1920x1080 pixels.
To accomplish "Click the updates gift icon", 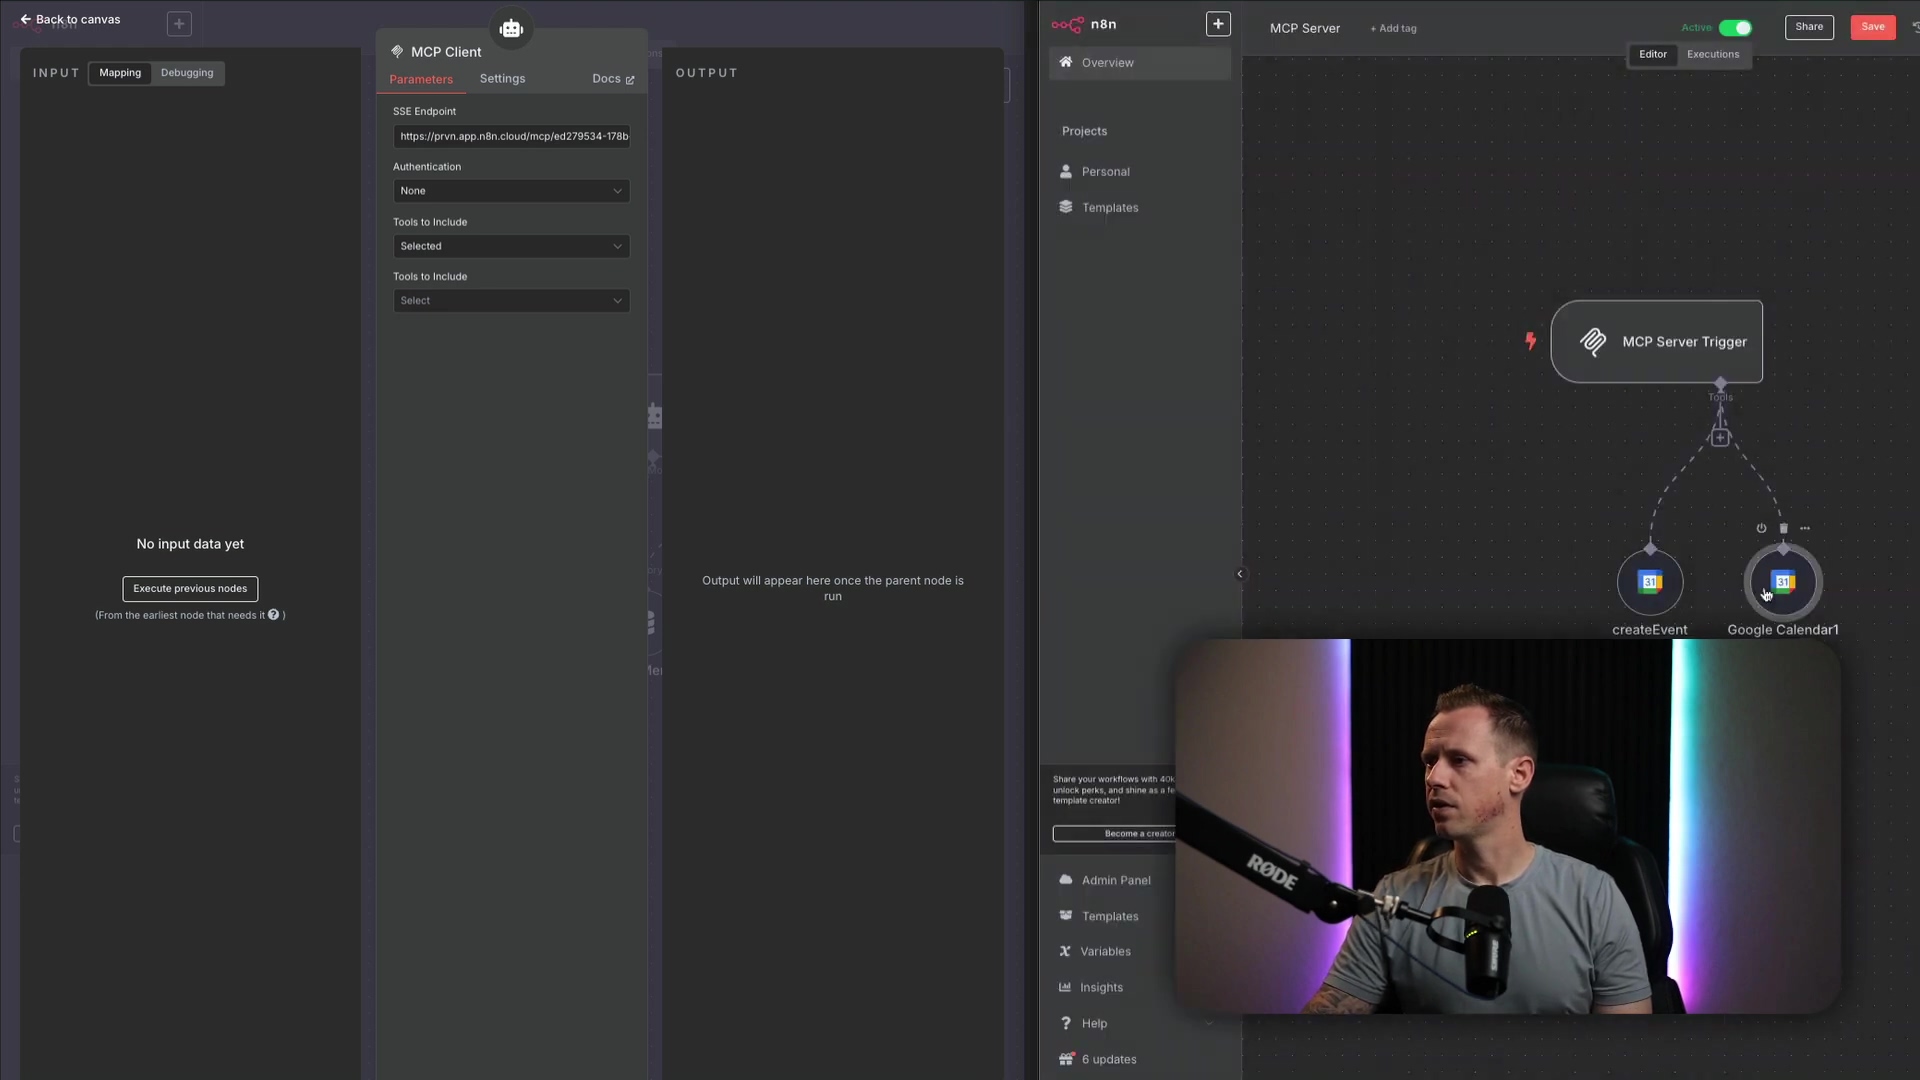I will point(1066,1059).
